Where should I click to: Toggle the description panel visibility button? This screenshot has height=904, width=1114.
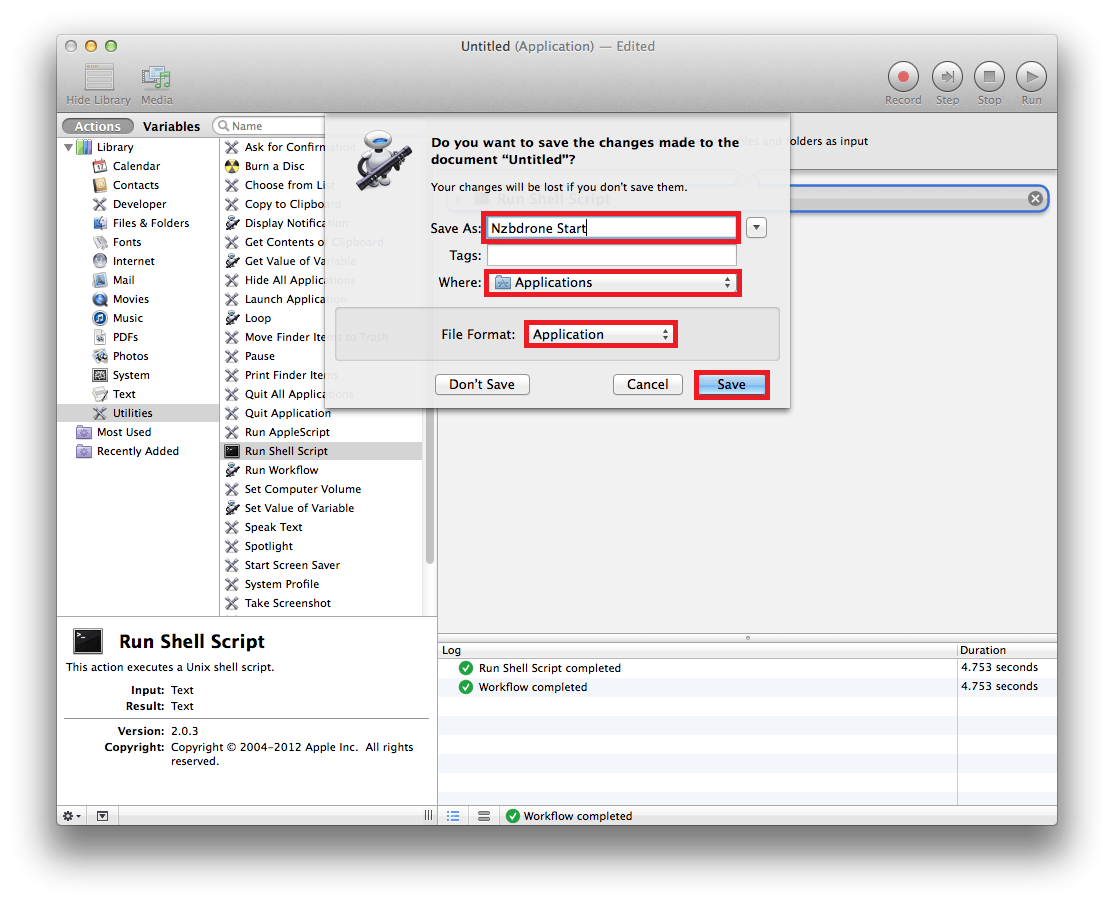[x=103, y=816]
